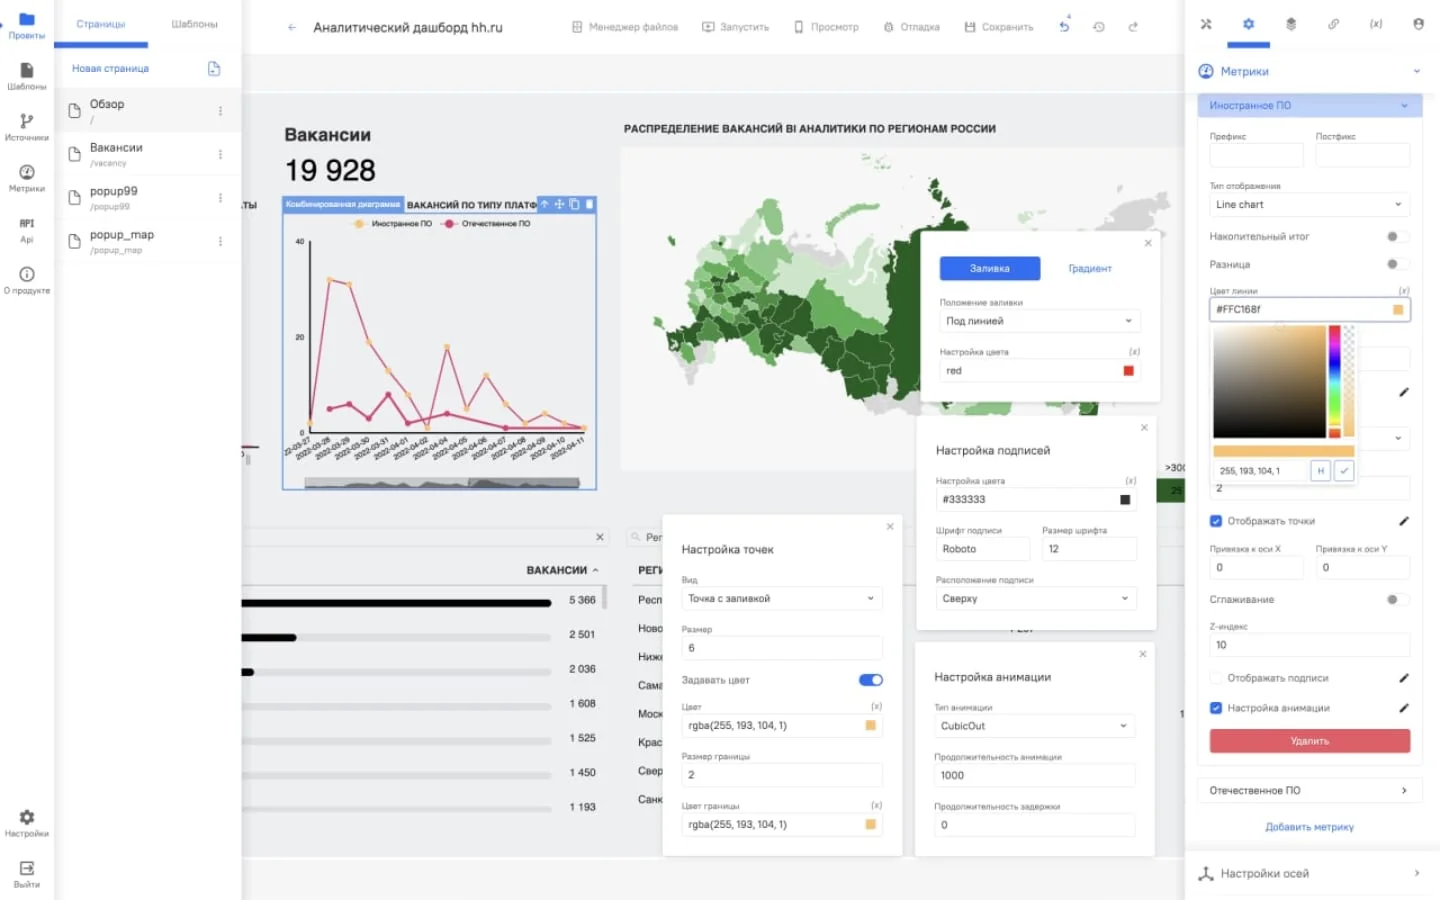Open the Sources (Источники) sidebar icon
Viewport: 1440px width, 900px height.
coord(26,126)
